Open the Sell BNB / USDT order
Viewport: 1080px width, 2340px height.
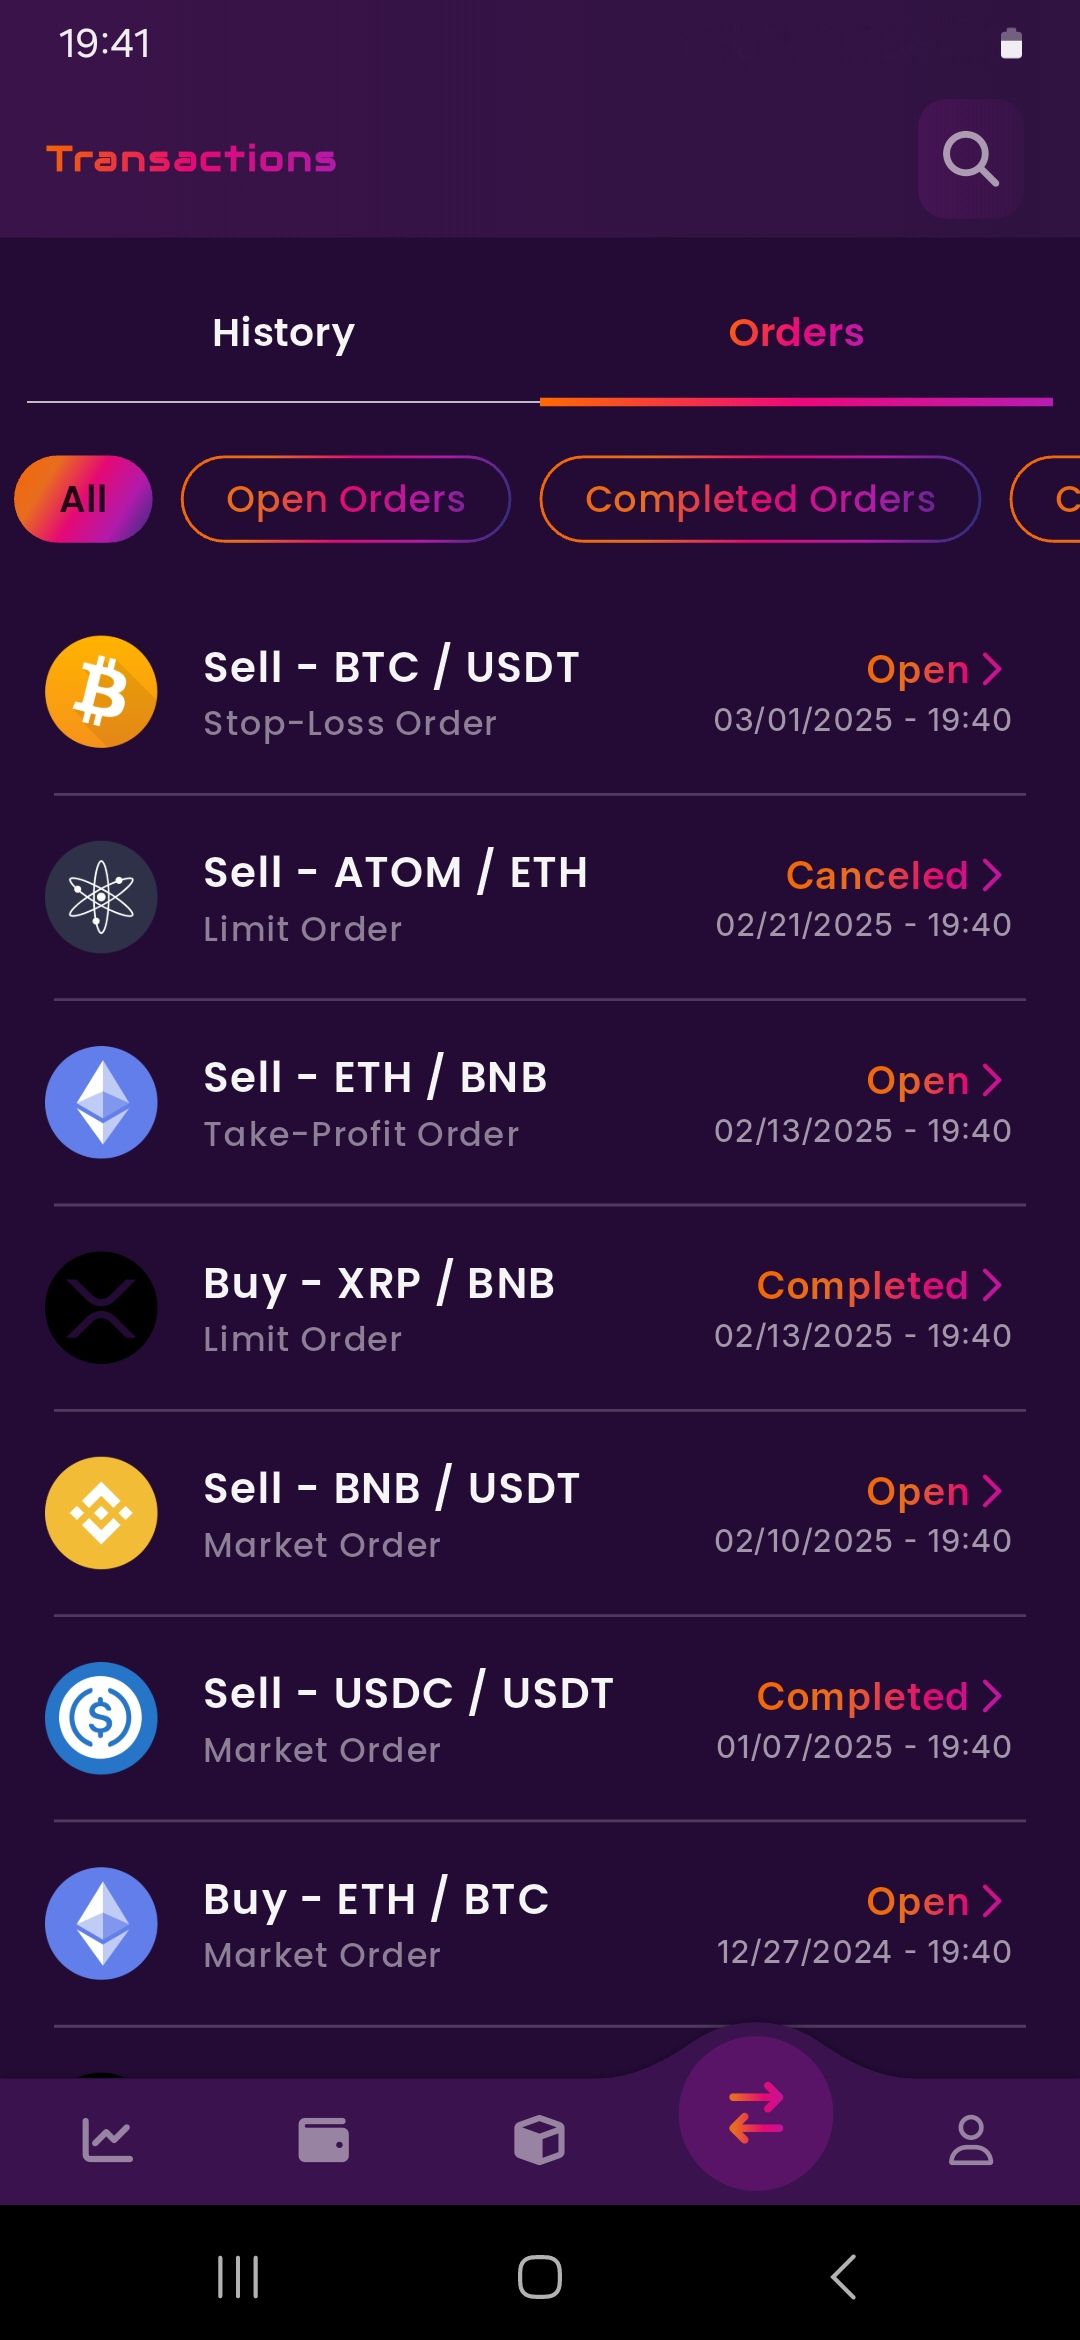point(540,1513)
